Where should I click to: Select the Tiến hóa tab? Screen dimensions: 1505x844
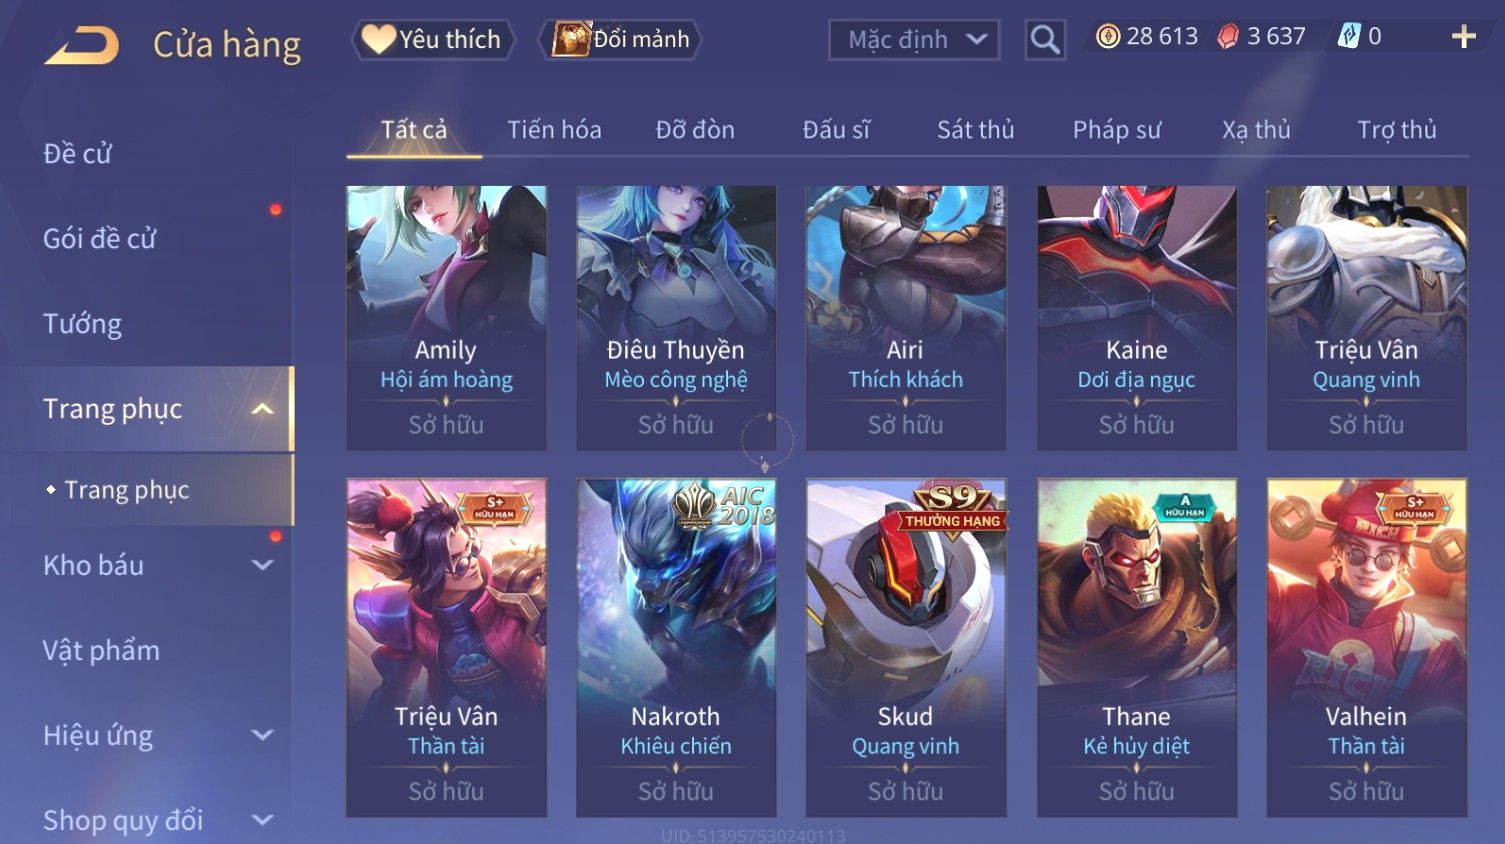click(x=554, y=130)
